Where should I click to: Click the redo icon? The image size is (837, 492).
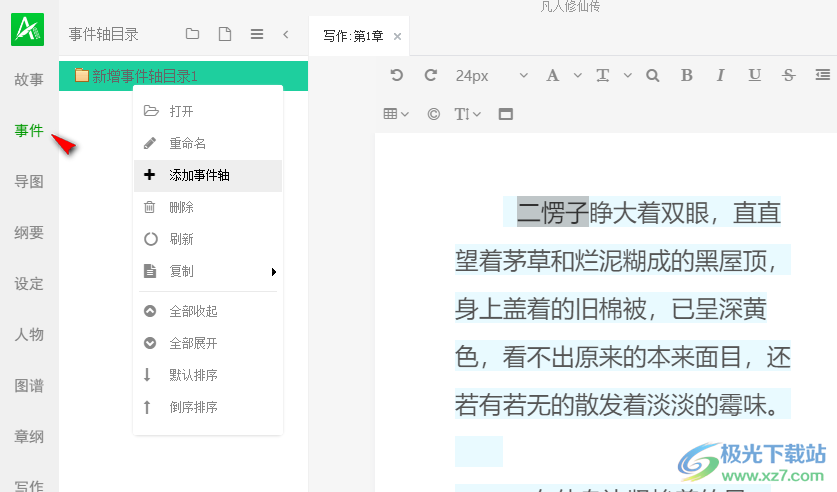pyautogui.click(x=430, y=75)
